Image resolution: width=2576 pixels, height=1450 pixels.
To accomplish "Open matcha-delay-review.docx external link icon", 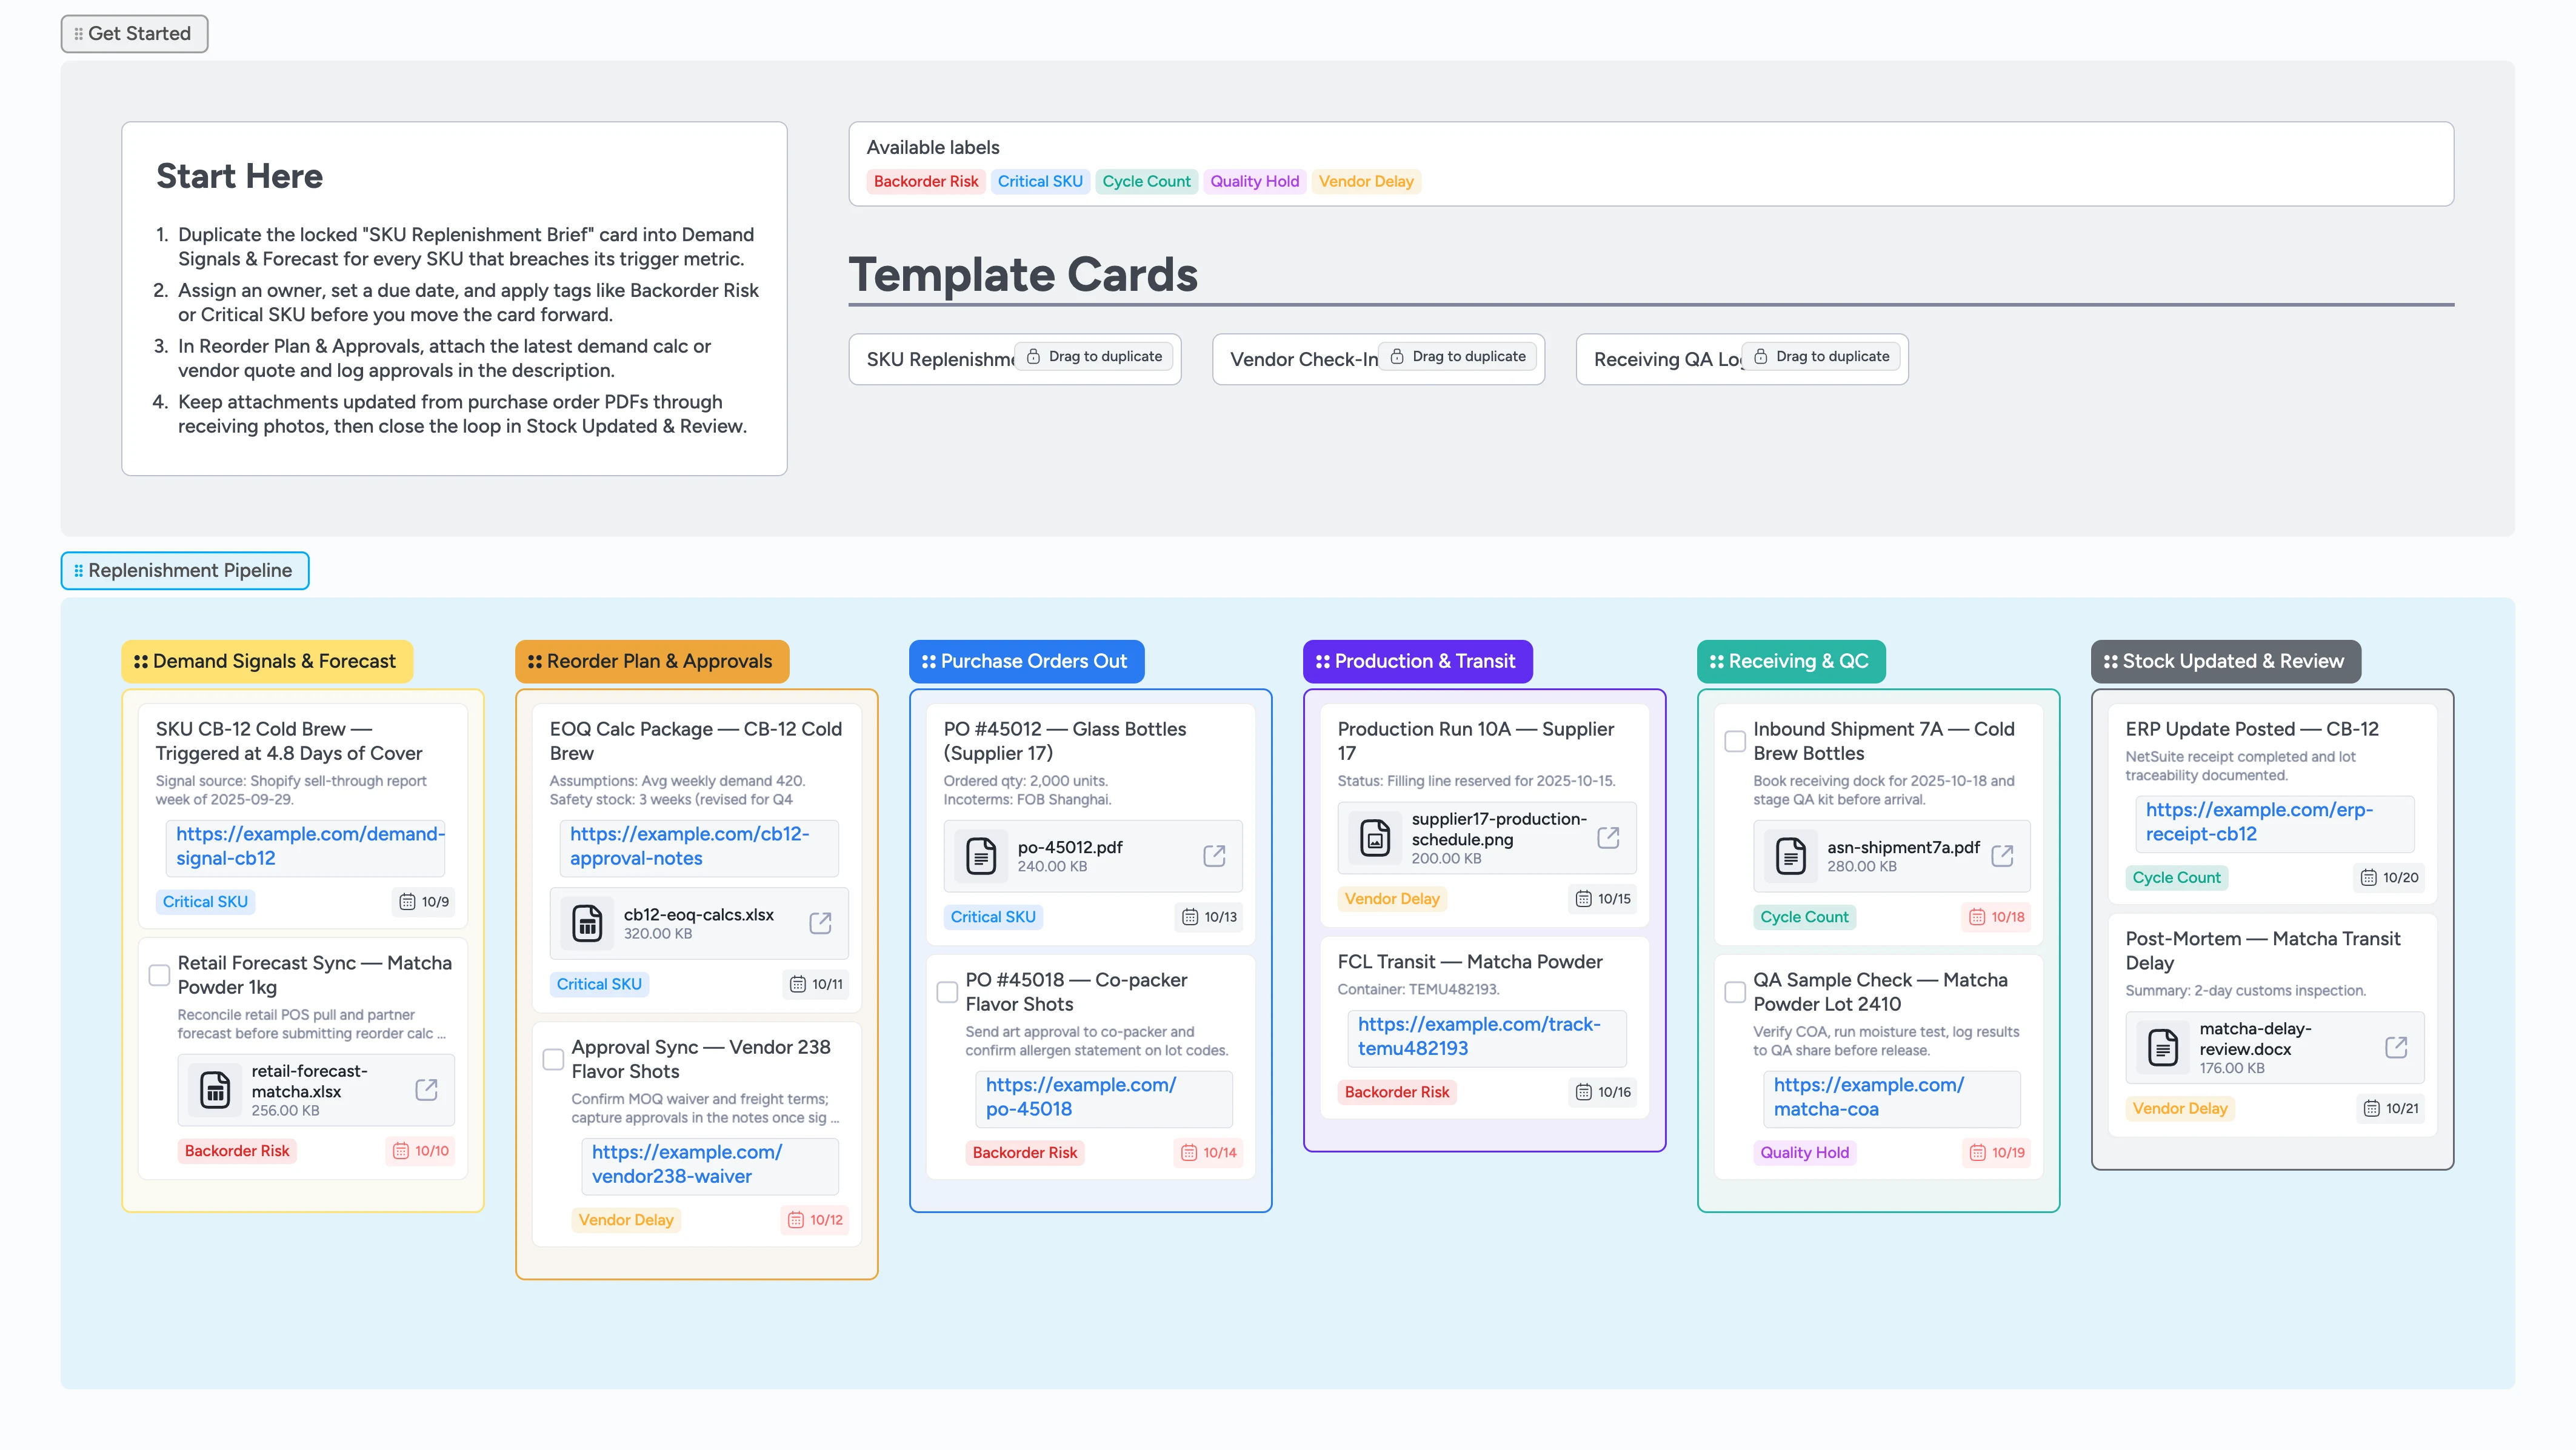I will click(2397, 1047).
